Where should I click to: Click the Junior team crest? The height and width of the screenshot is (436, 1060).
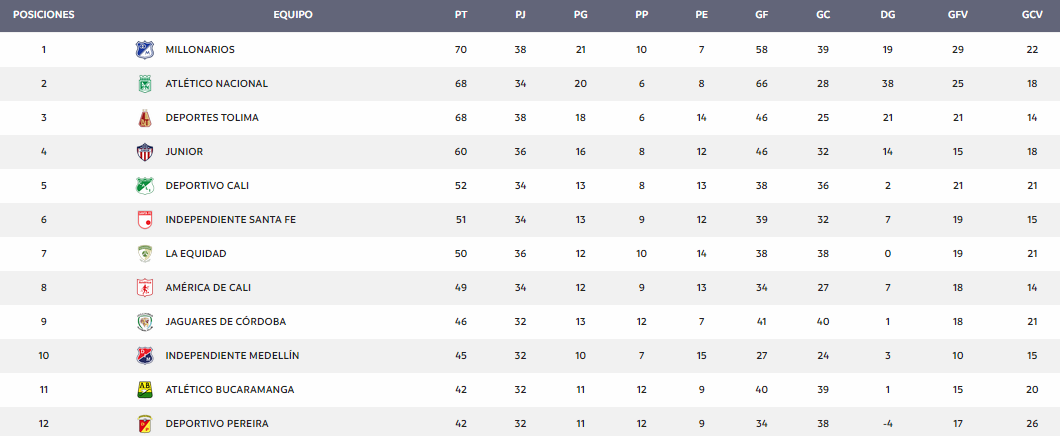point(145,152)
